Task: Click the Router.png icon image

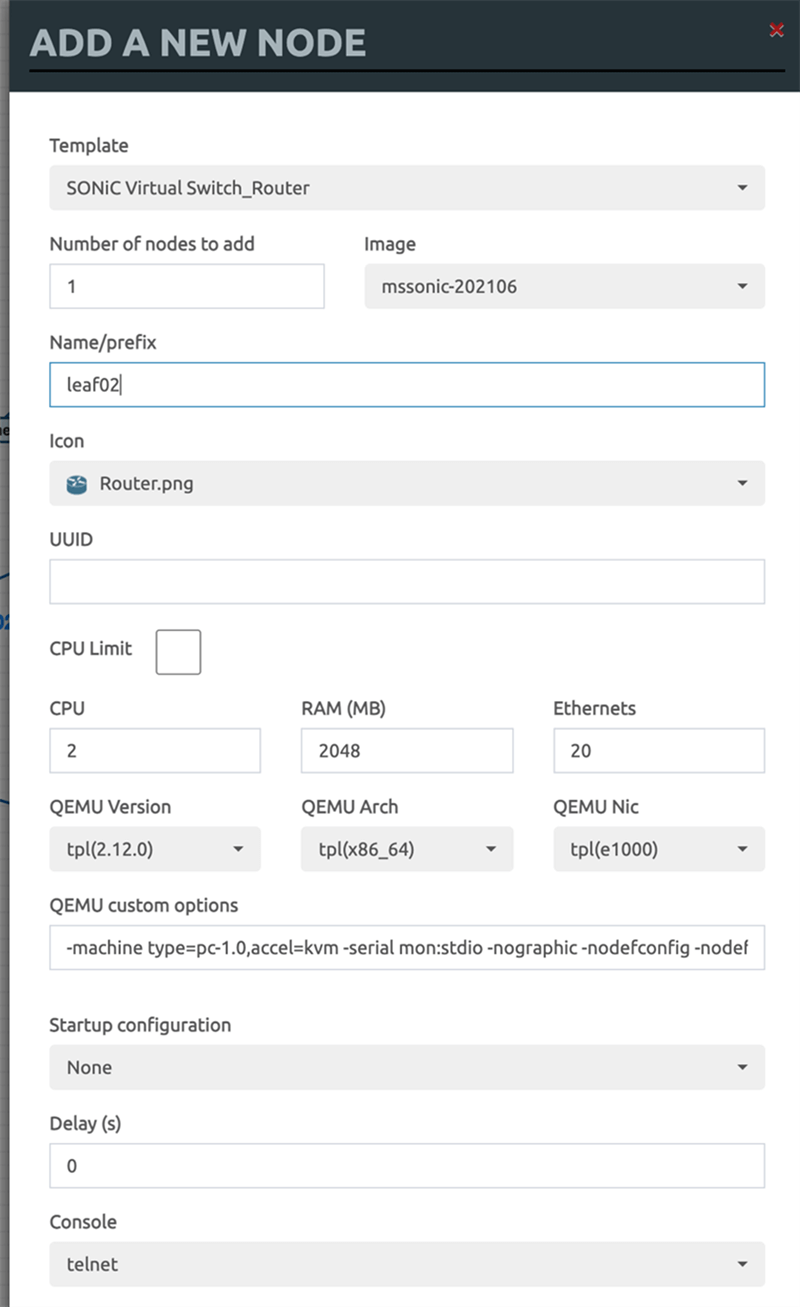Action: click(77, 484)
